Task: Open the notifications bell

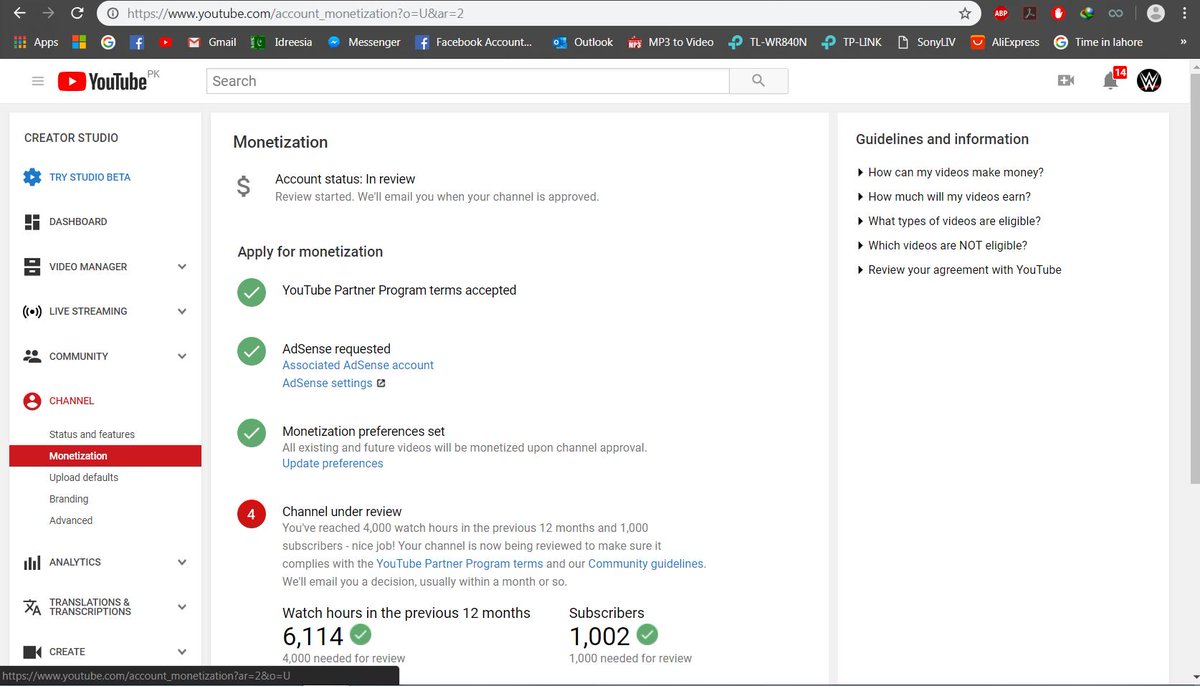Action: point(1110,81)
